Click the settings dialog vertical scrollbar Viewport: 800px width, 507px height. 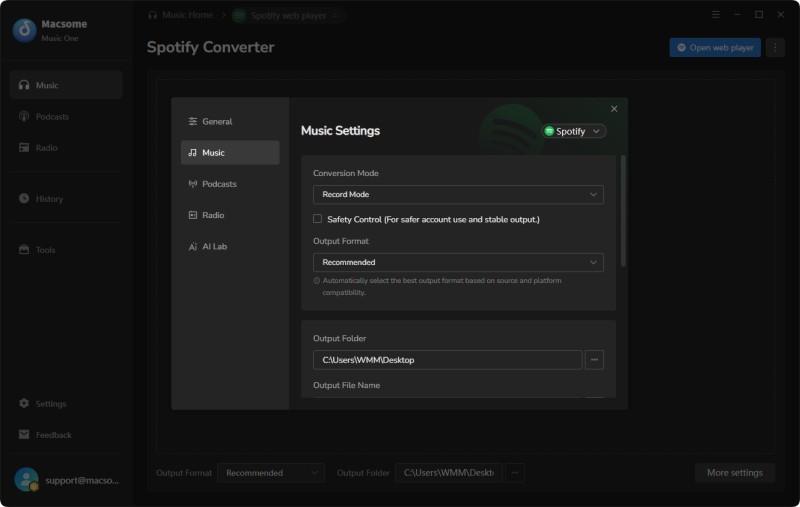point(623,211)
